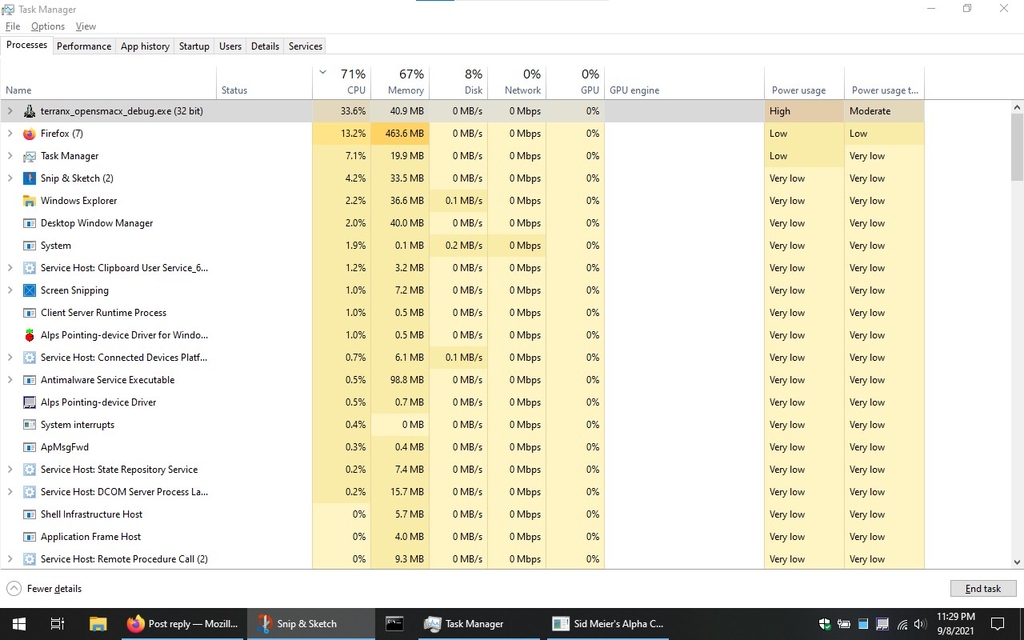The width and height of the screenshot is (1024, 640).
Task: Click the Windows Explorer process icon
Action: [x=30, y=201]
